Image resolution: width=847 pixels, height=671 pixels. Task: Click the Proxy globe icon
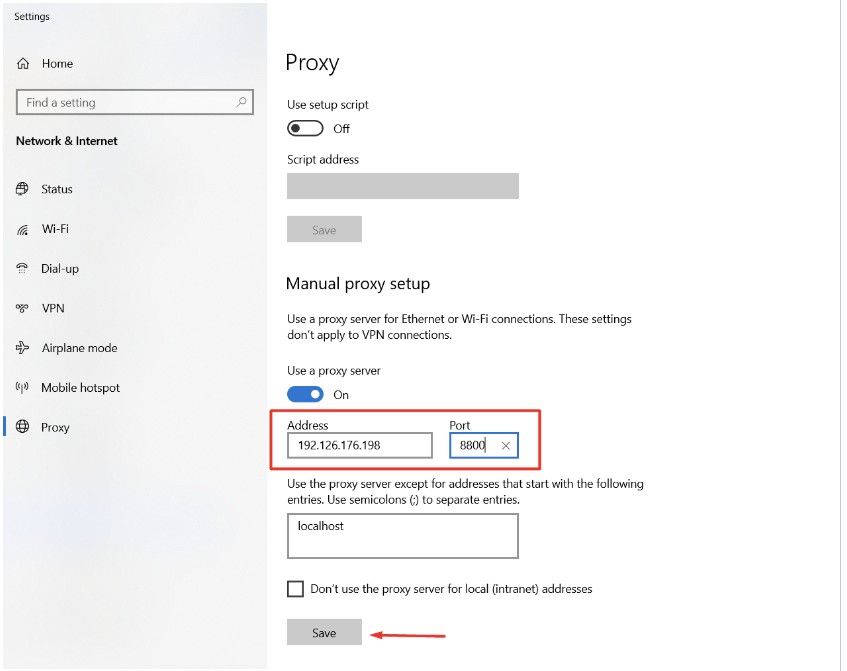click(22, 427)
